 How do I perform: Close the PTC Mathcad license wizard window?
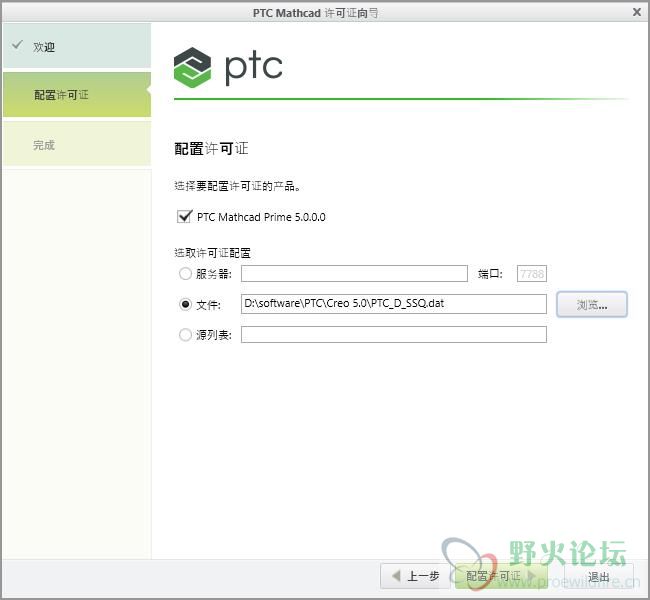(x=637, y=12)
